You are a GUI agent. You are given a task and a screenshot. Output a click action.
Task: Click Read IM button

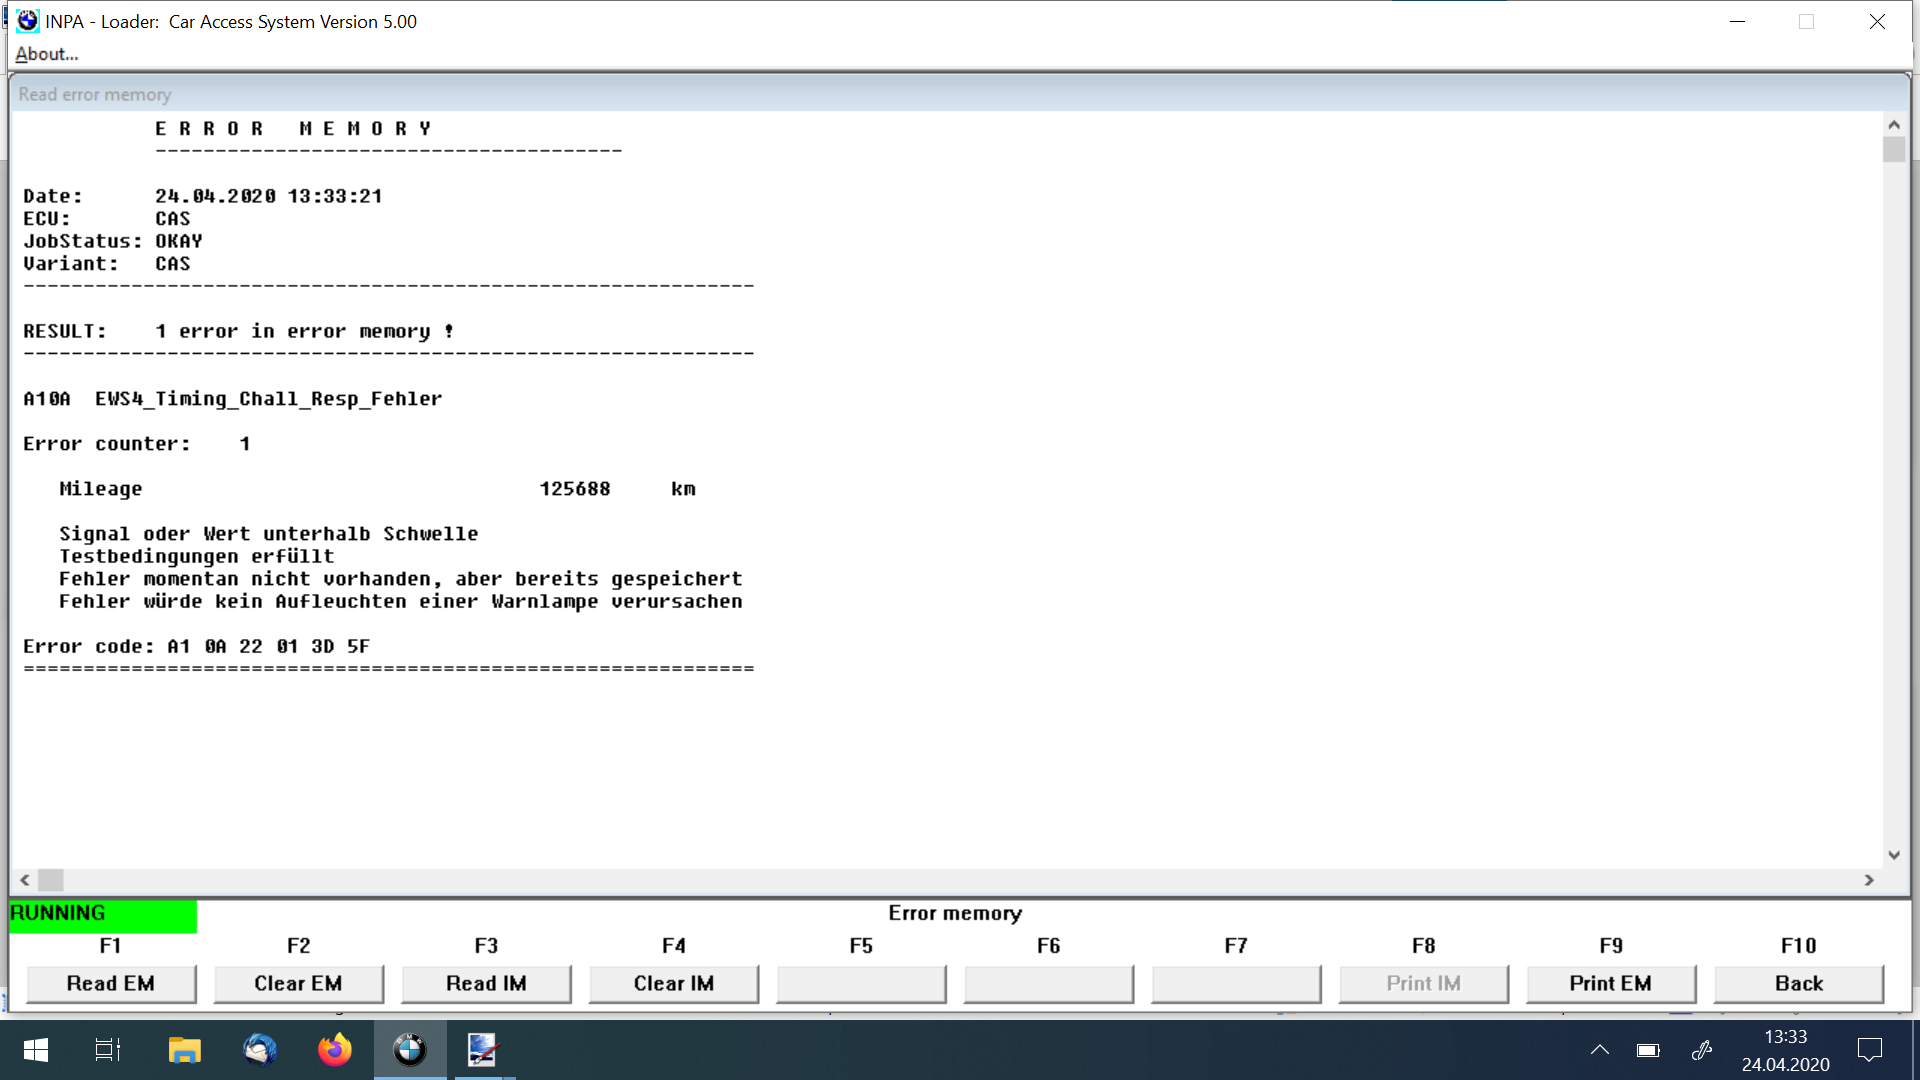(x=486, y=983)
